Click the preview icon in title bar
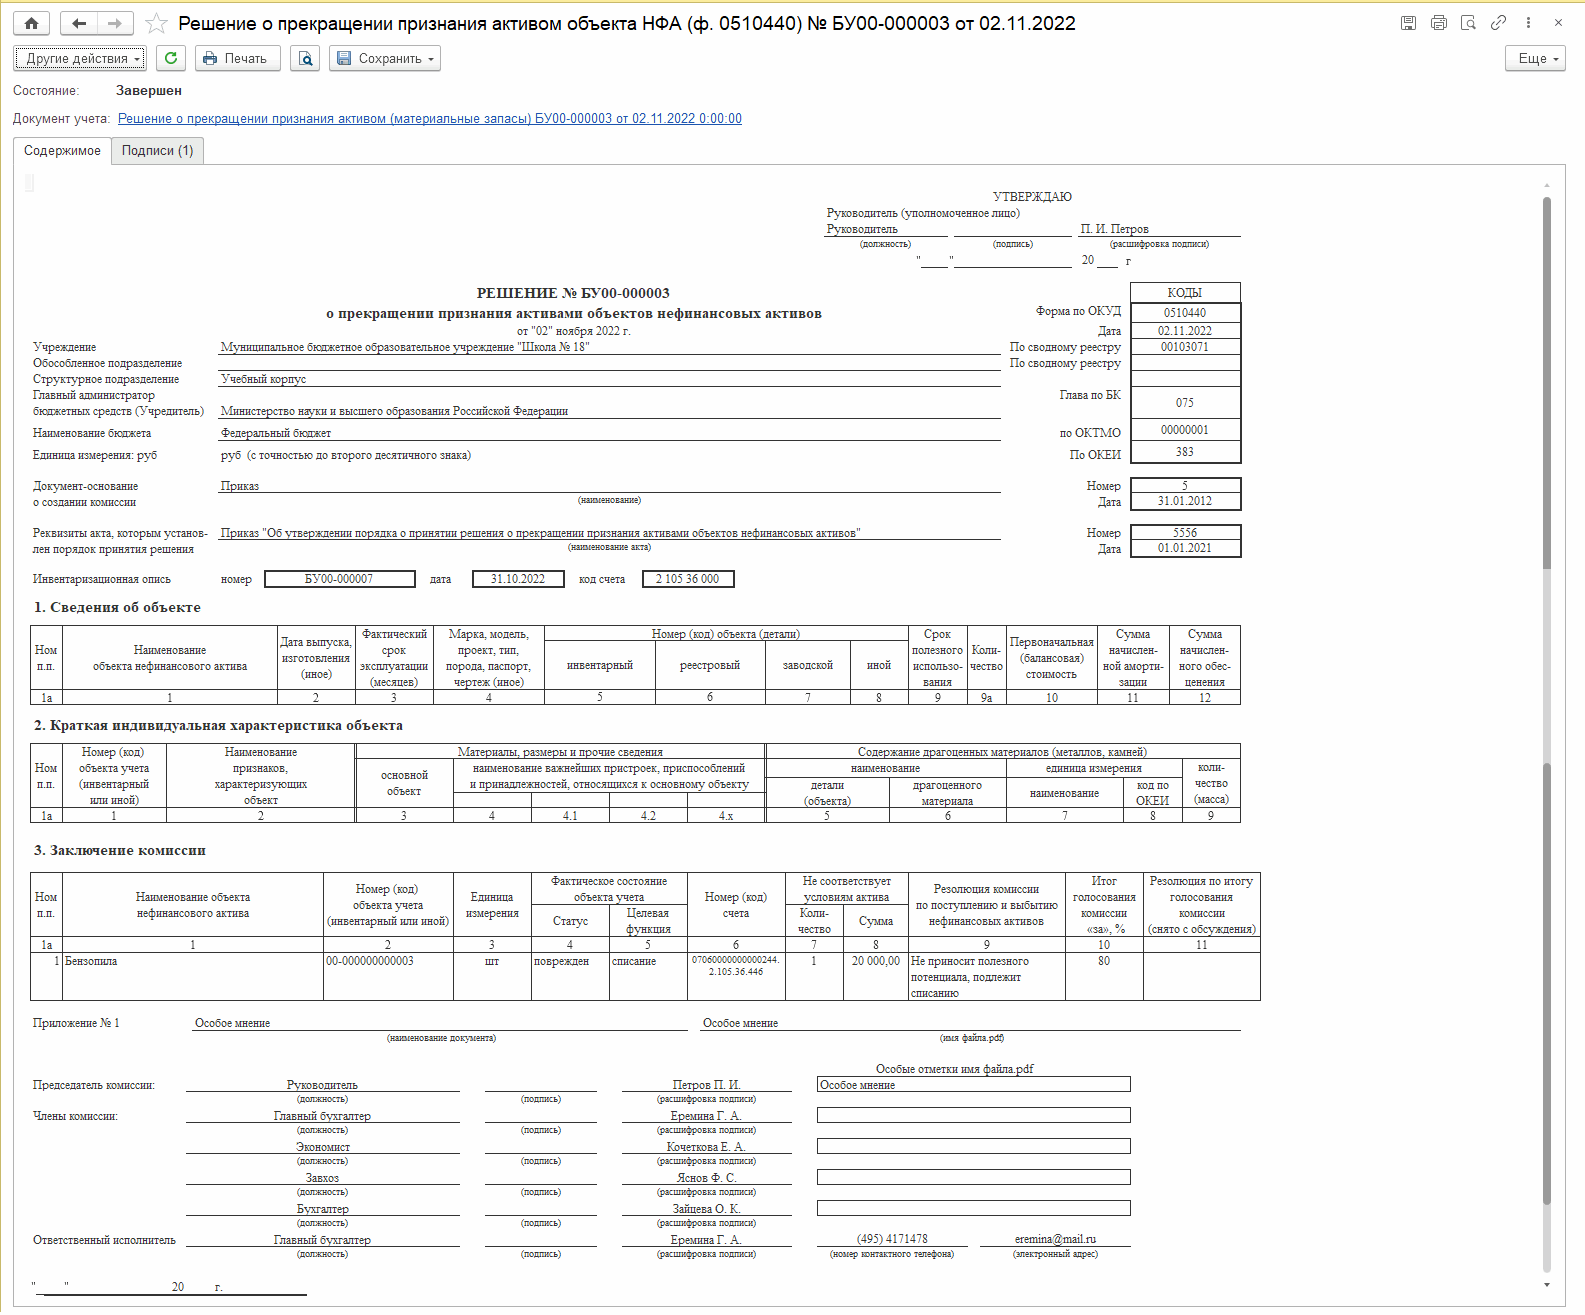The width and height of the screenshot is (1585, 1315). click(1468, 23)
